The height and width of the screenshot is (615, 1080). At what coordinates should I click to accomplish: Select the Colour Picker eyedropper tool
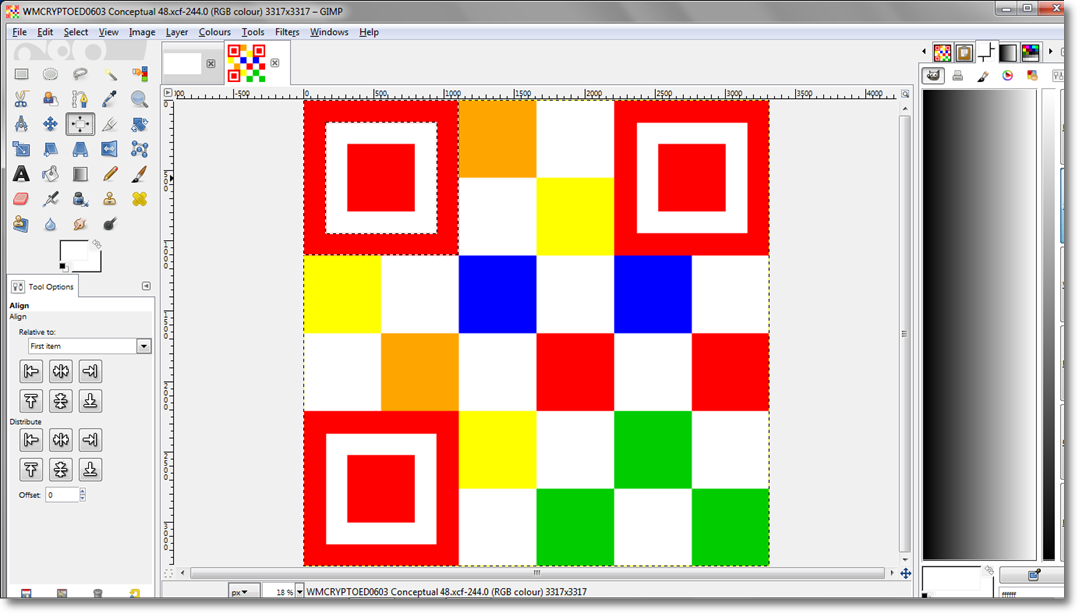[110, 99]
